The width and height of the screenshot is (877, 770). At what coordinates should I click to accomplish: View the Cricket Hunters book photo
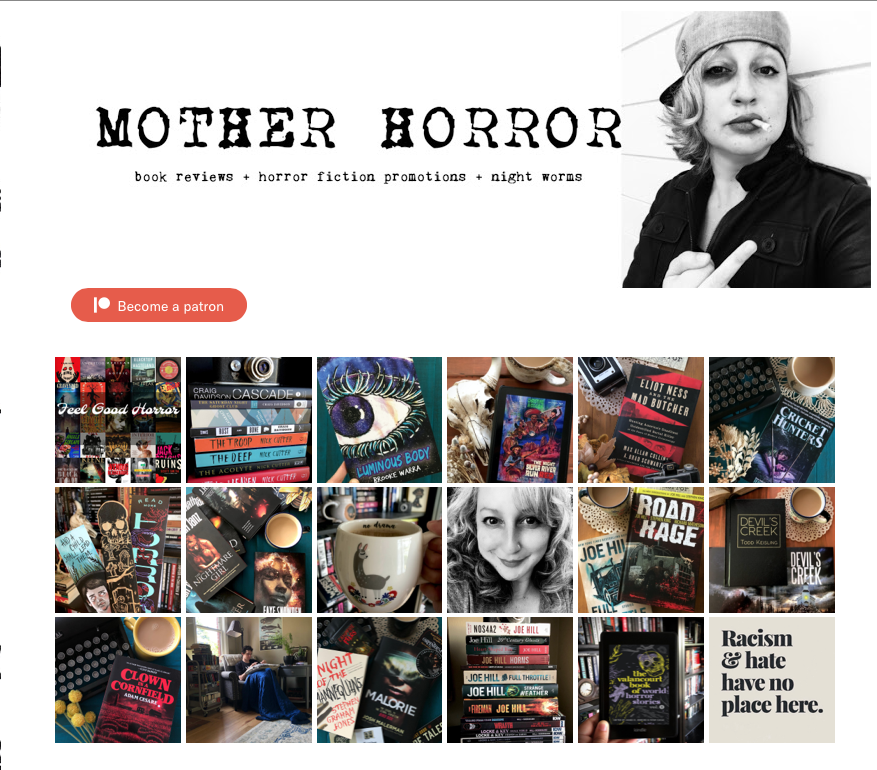point(772,420)
